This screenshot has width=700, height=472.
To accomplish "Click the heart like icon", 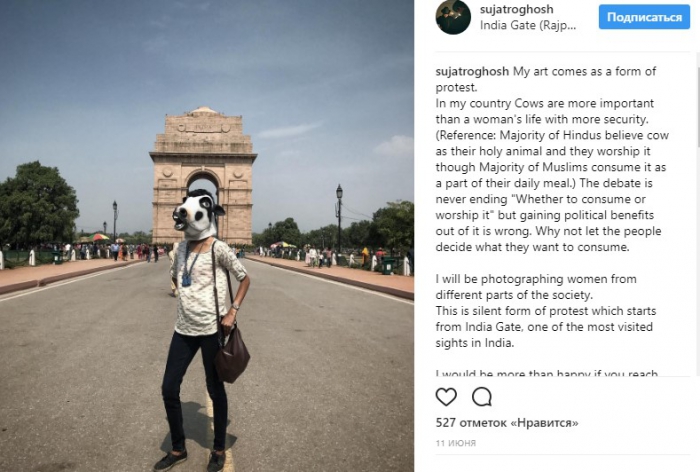I will point(446,397).
